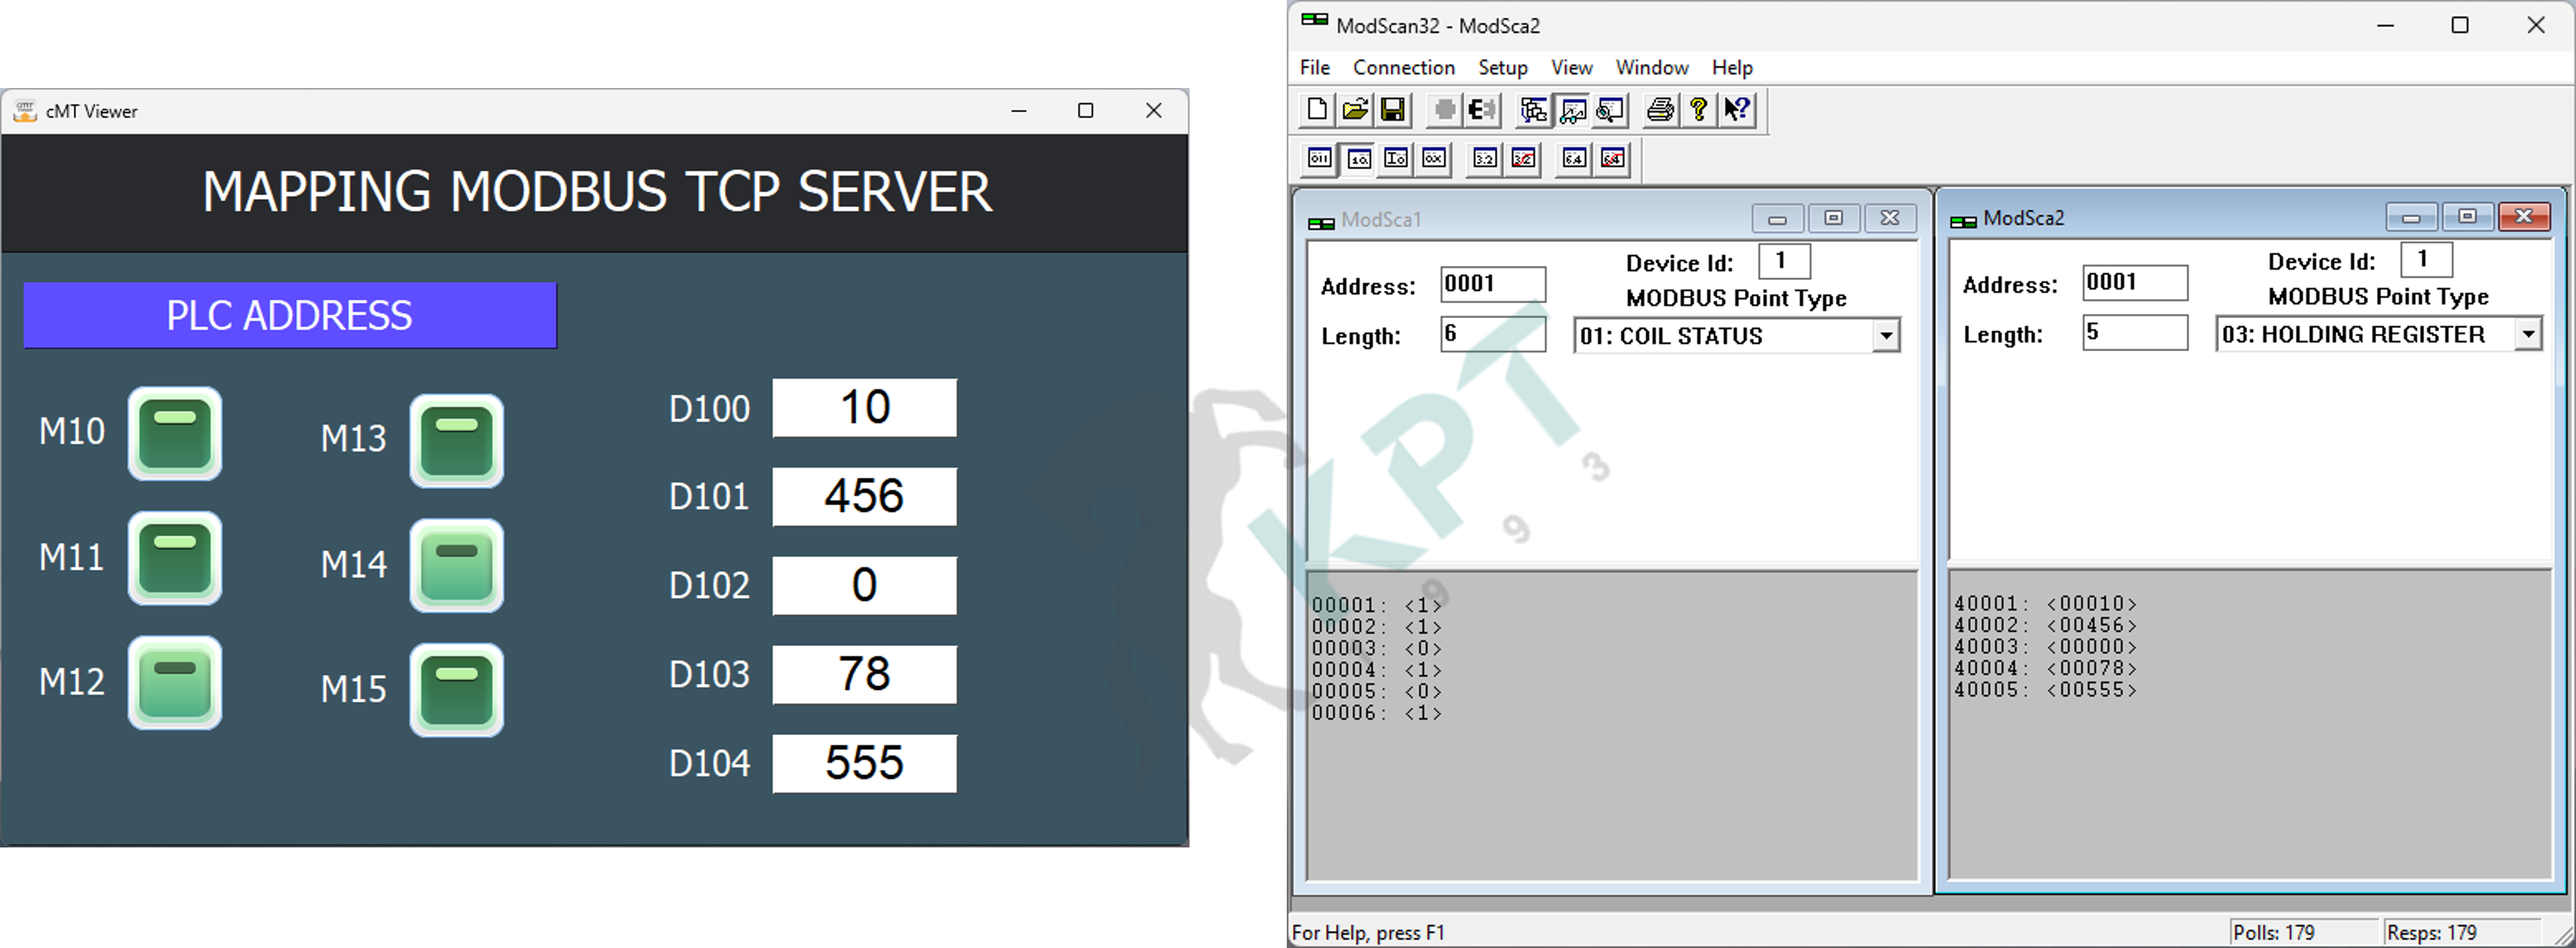Viewport: 2576px width, 948px height.
Task: Click register row '40002: <00456>'
Action: coord(2045,626)
